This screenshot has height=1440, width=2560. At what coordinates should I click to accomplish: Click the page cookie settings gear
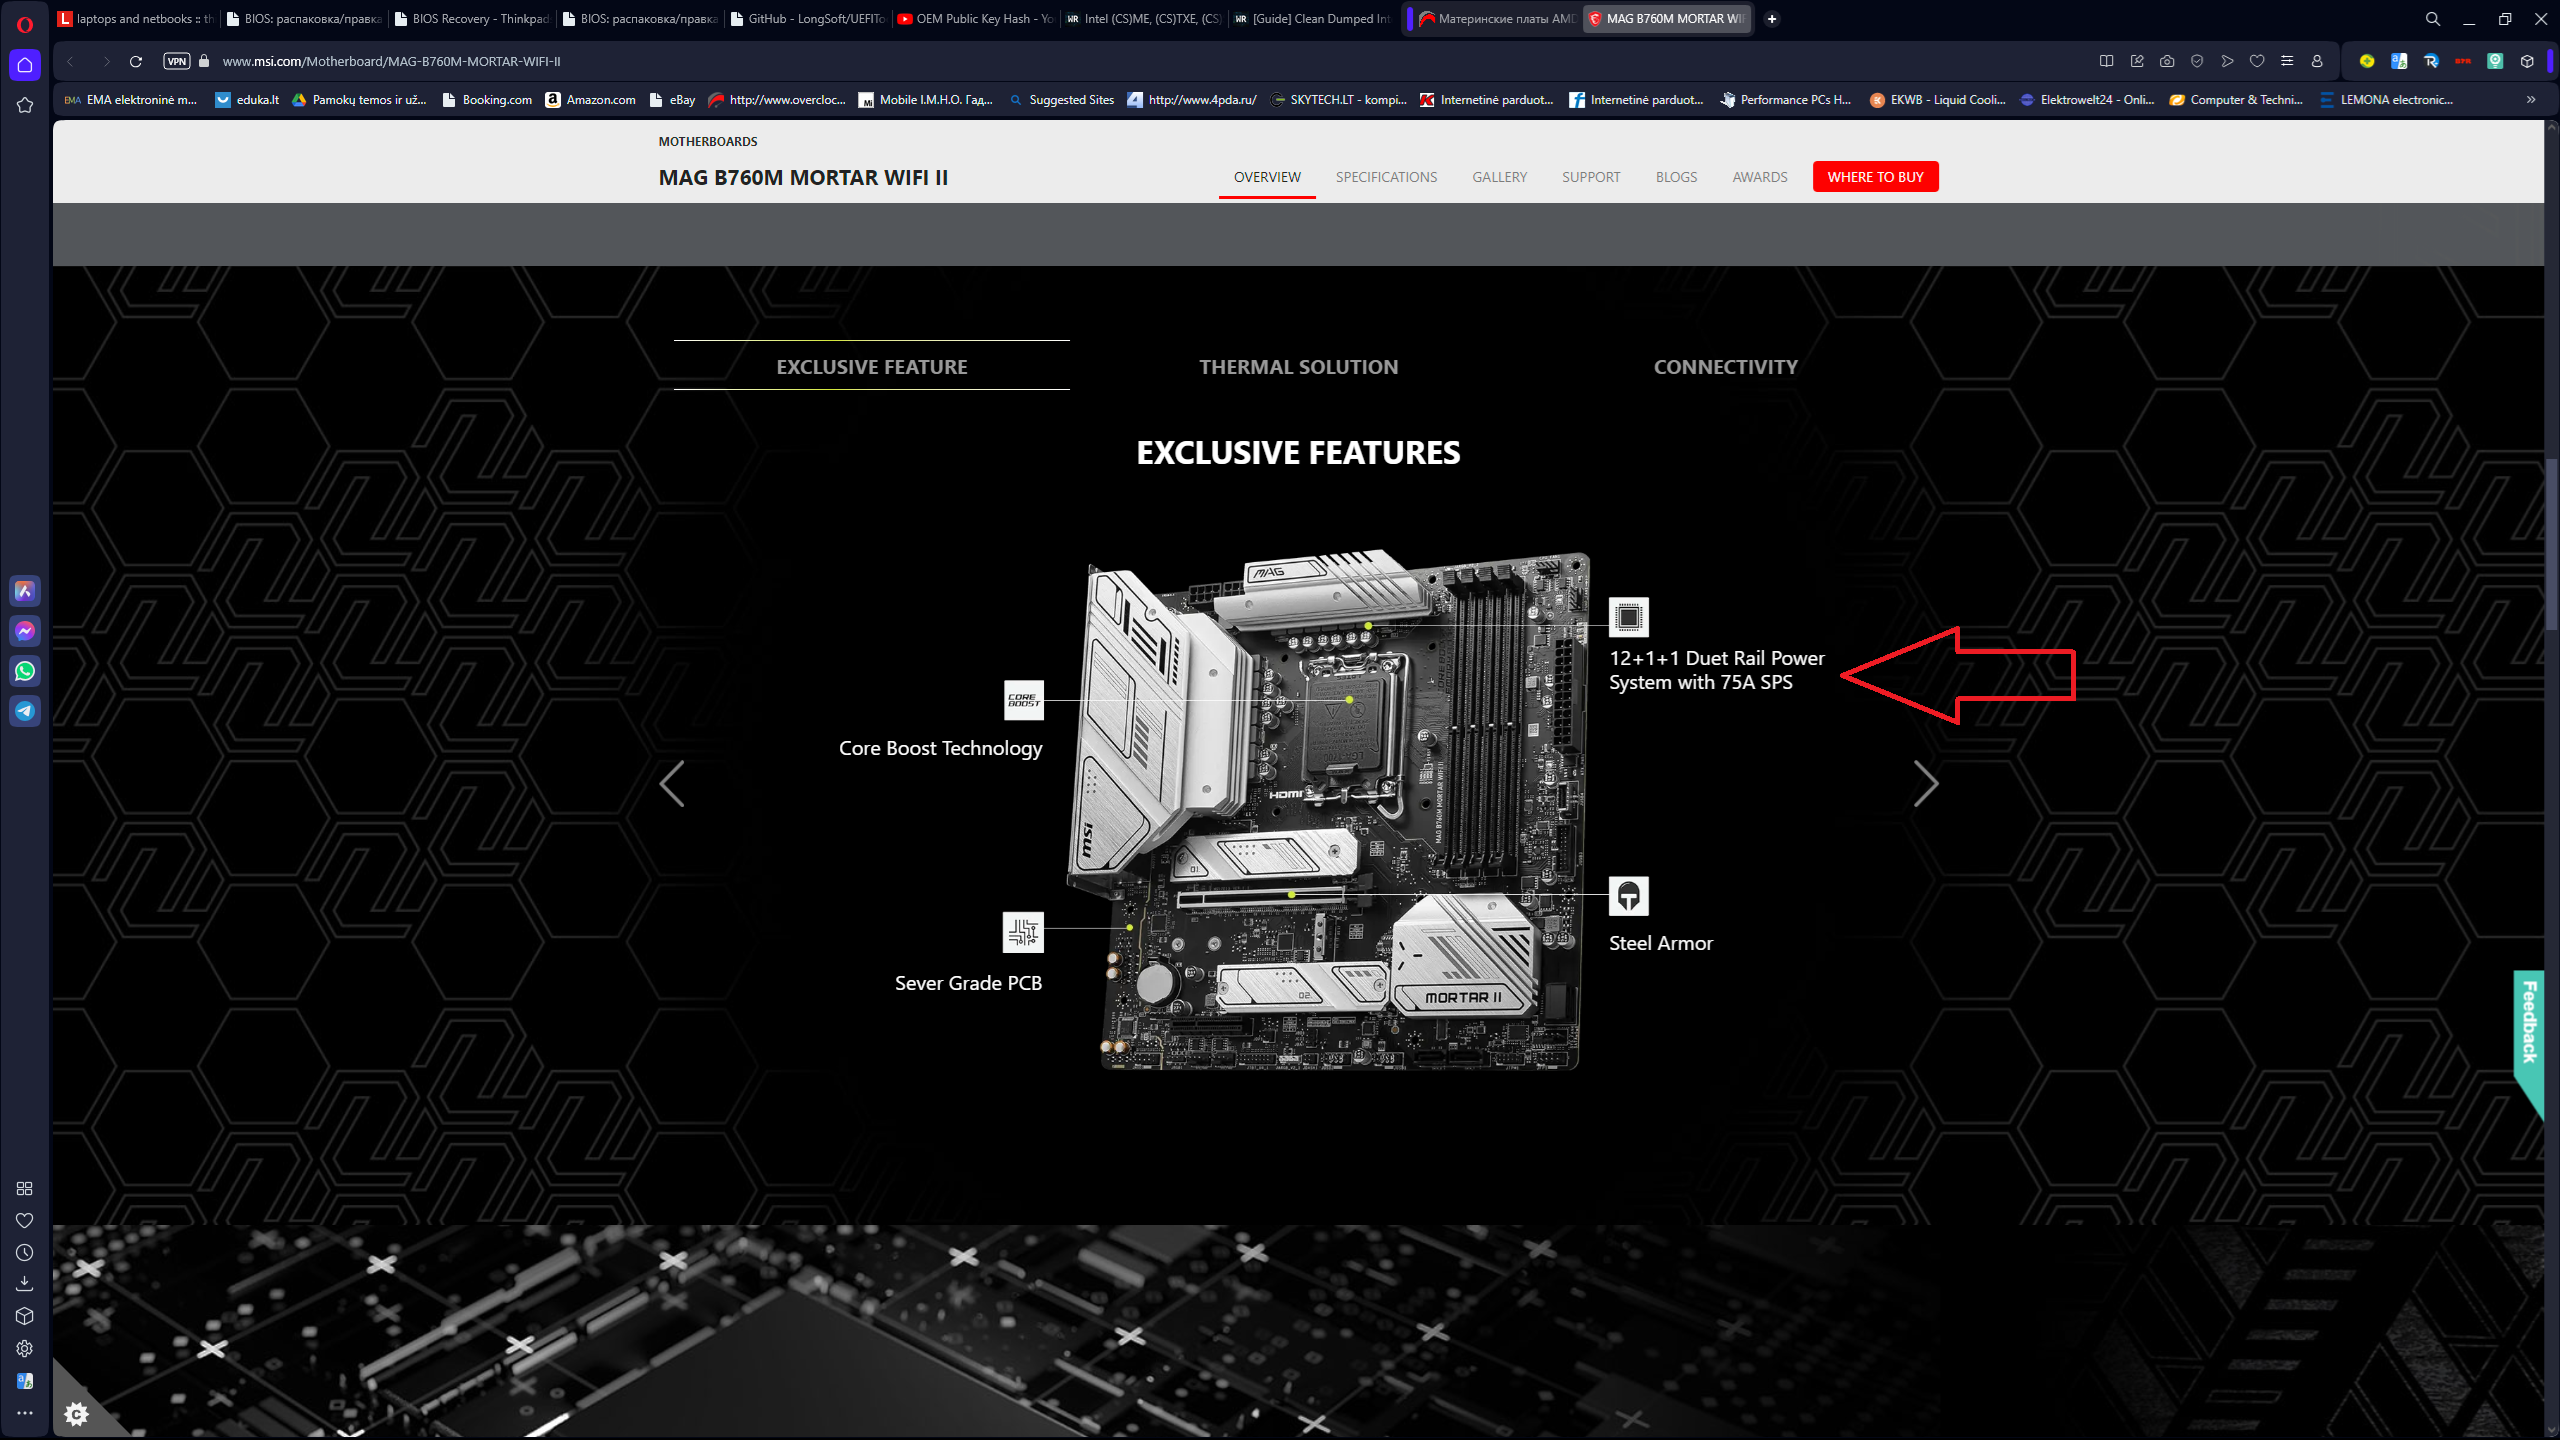coord(76,1413)
